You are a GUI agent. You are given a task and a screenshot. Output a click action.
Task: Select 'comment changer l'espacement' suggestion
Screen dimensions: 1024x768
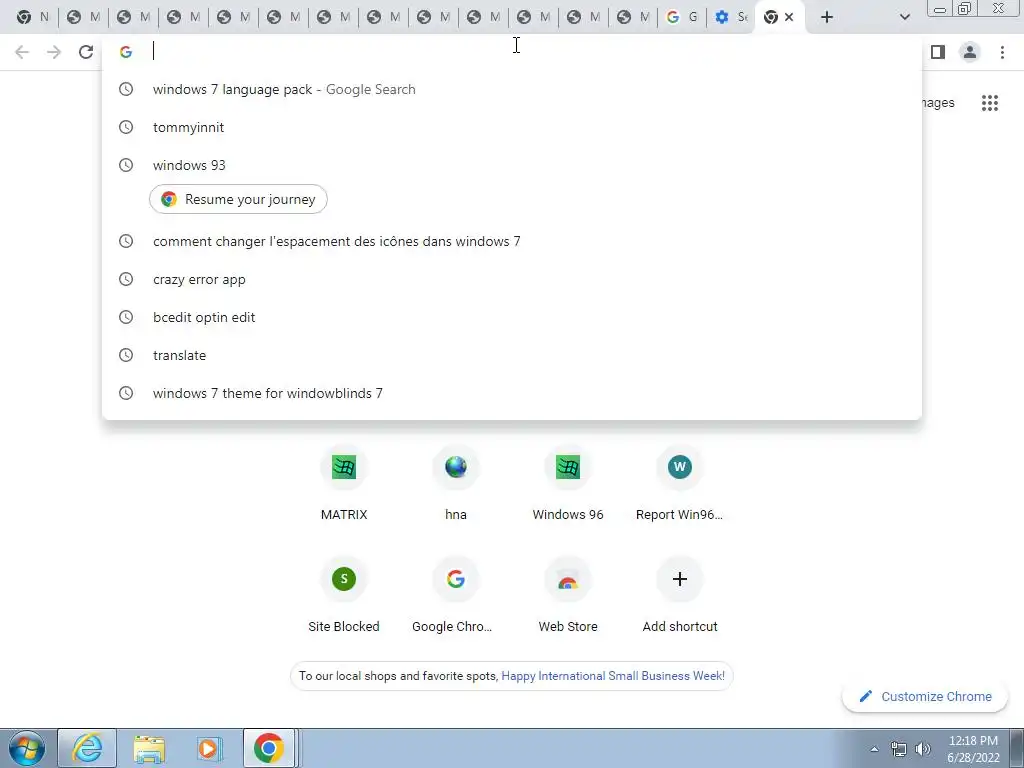tap(512, 242)
